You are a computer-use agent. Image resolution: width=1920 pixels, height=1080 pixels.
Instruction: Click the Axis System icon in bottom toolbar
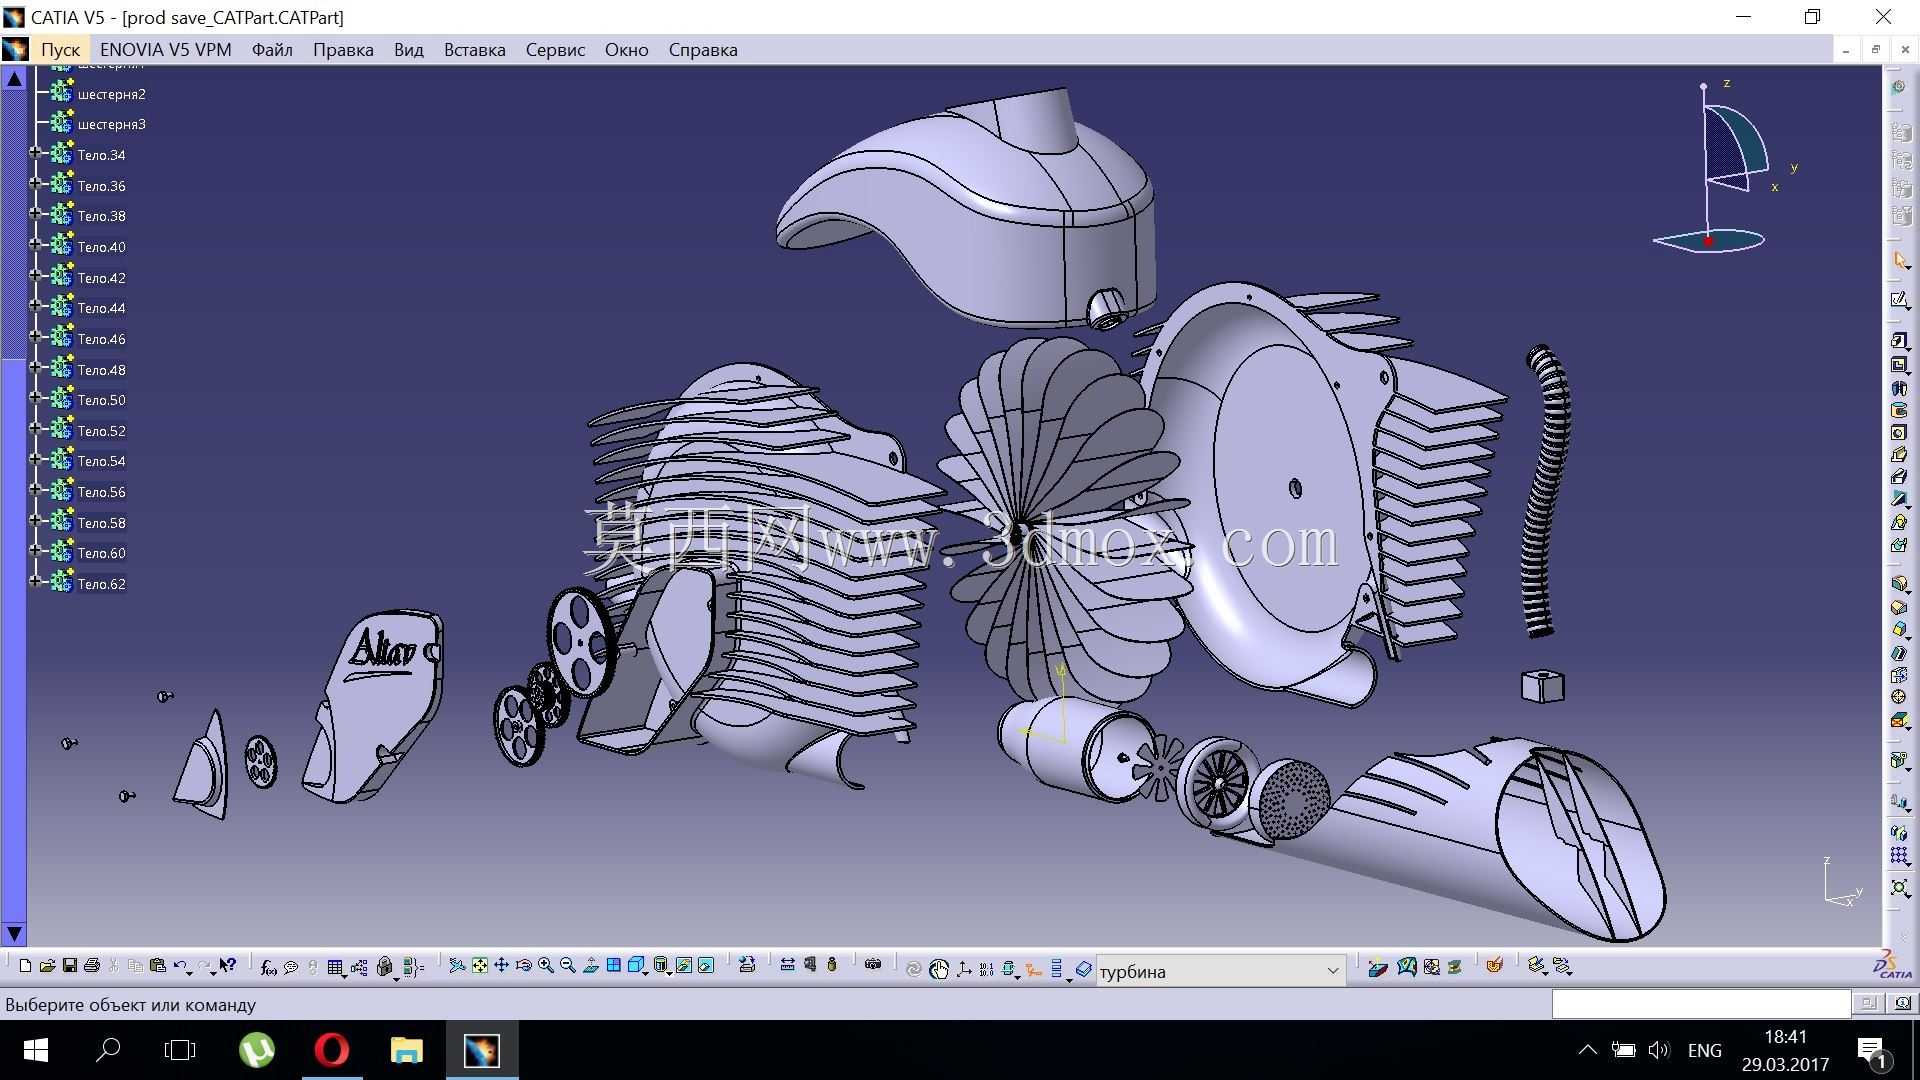964,968
